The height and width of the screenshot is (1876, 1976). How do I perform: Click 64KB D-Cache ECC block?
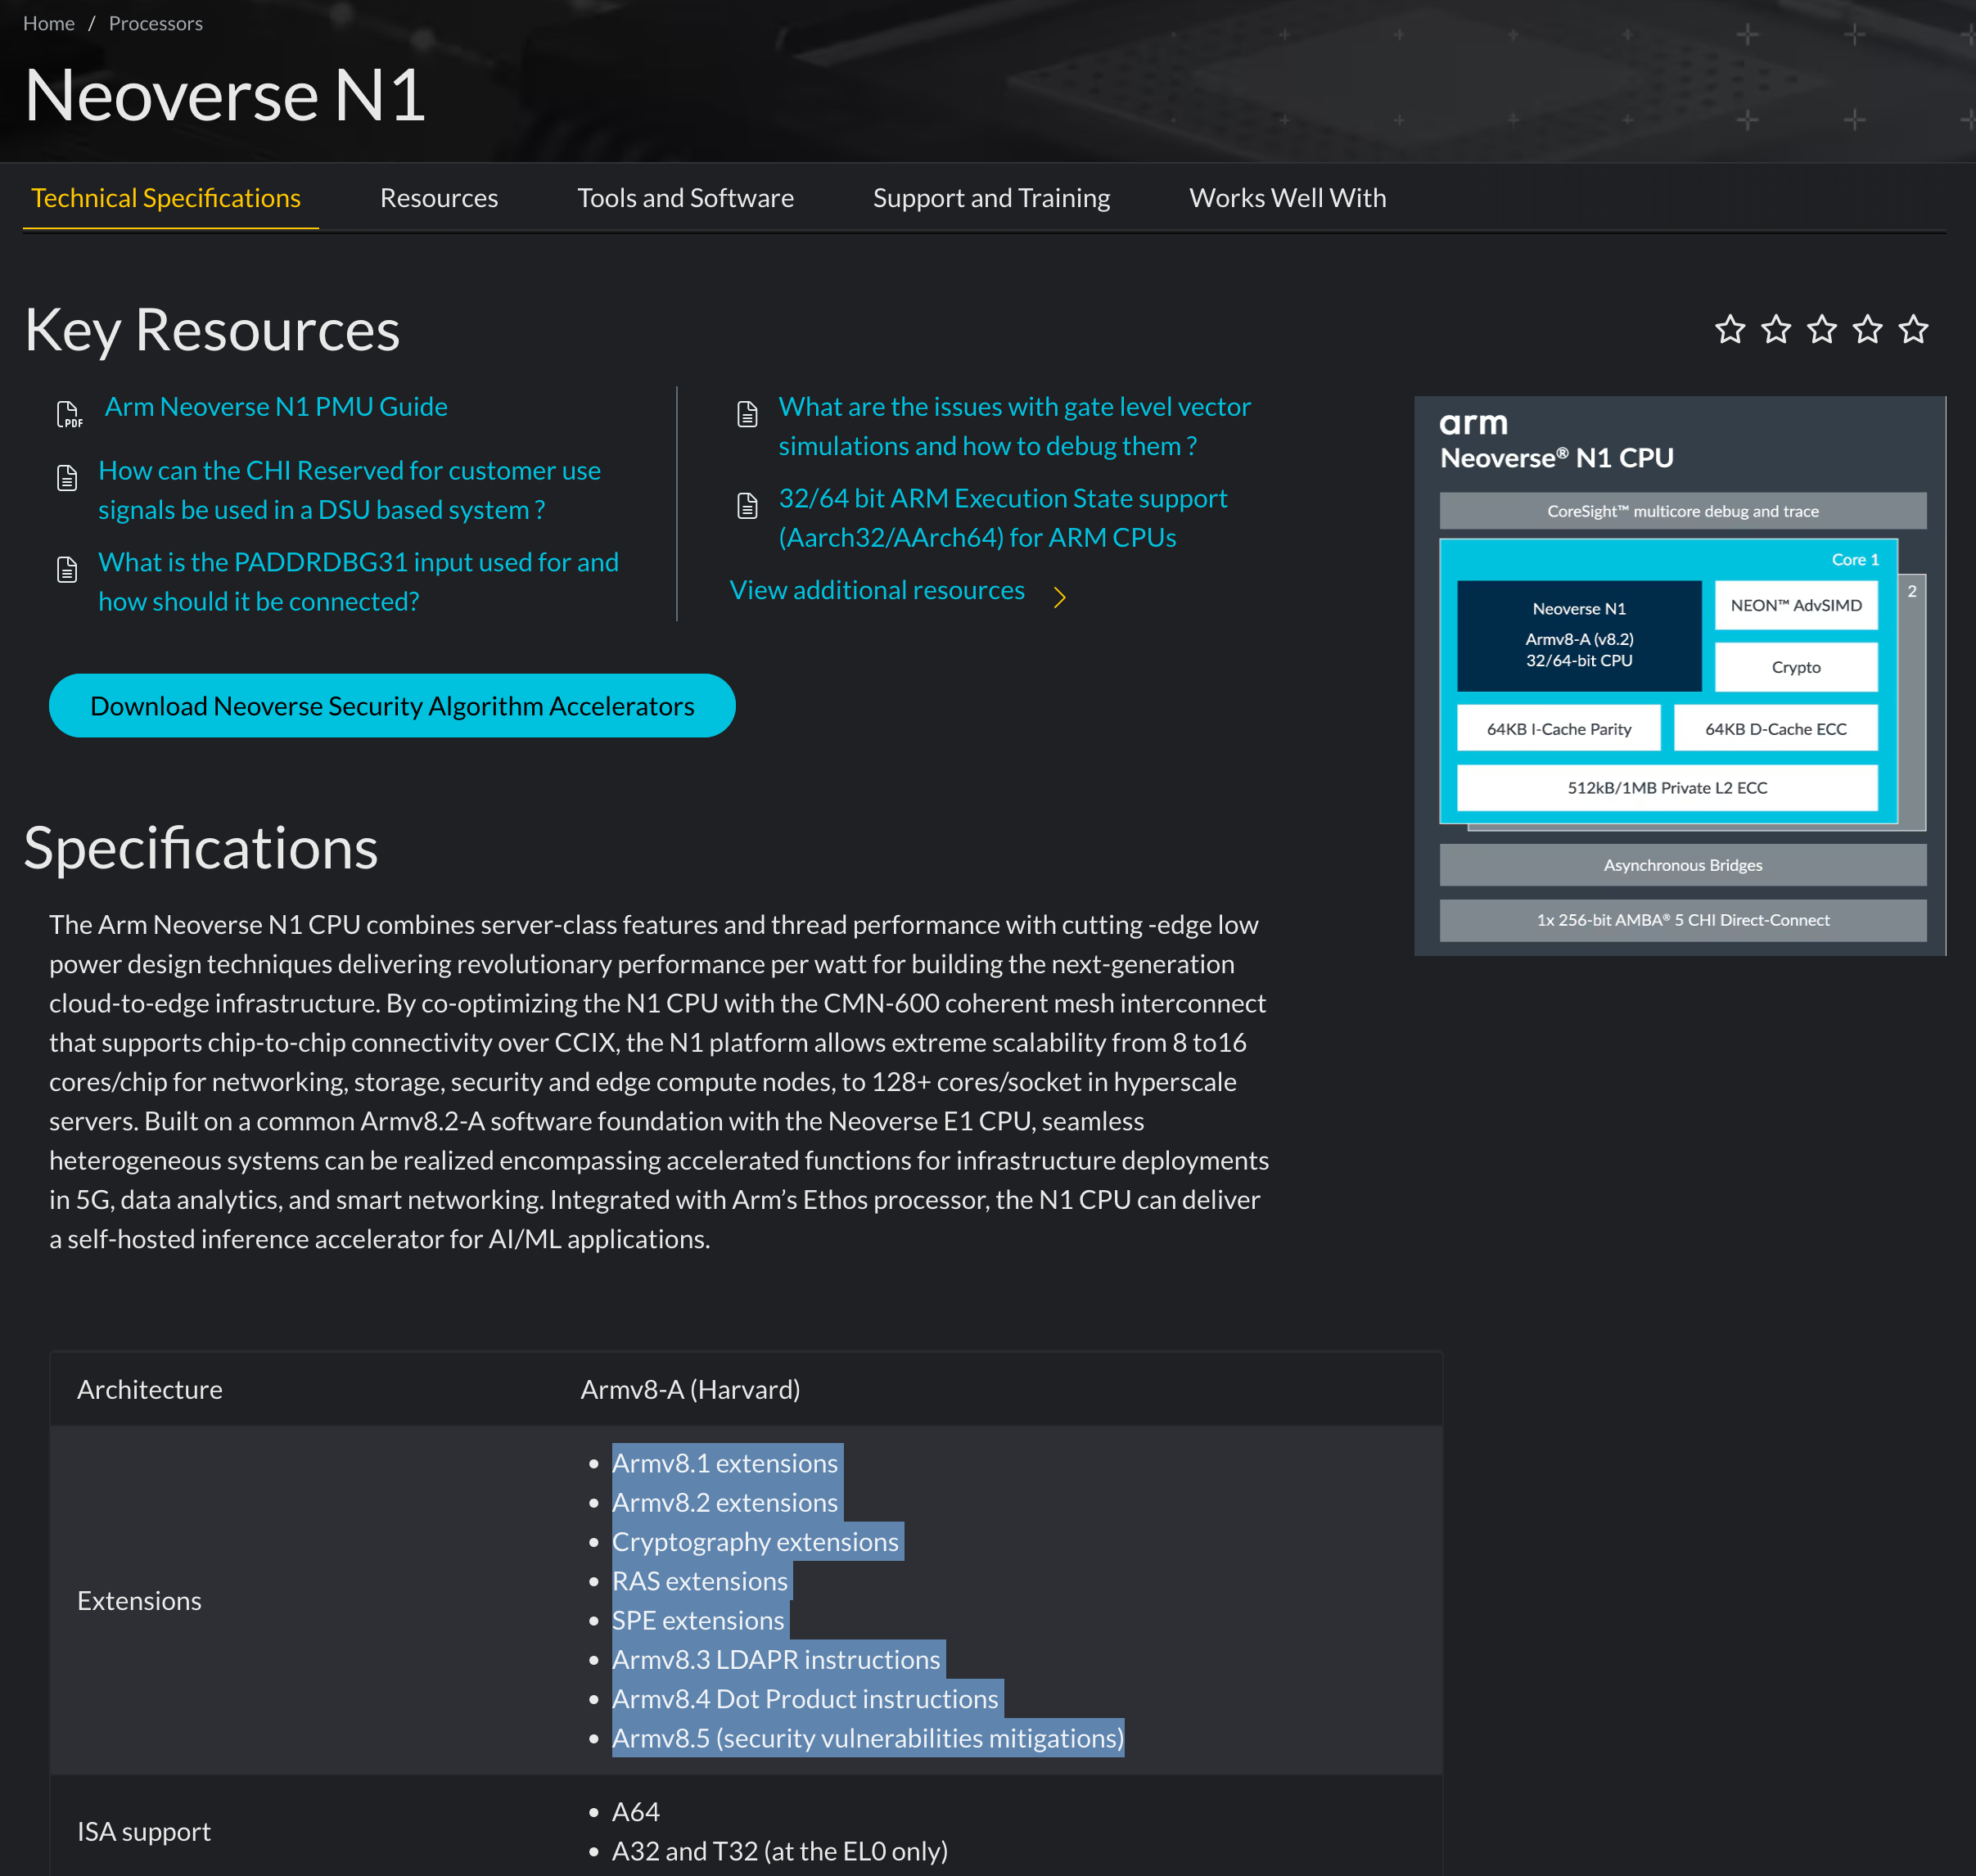(1776, 729)
